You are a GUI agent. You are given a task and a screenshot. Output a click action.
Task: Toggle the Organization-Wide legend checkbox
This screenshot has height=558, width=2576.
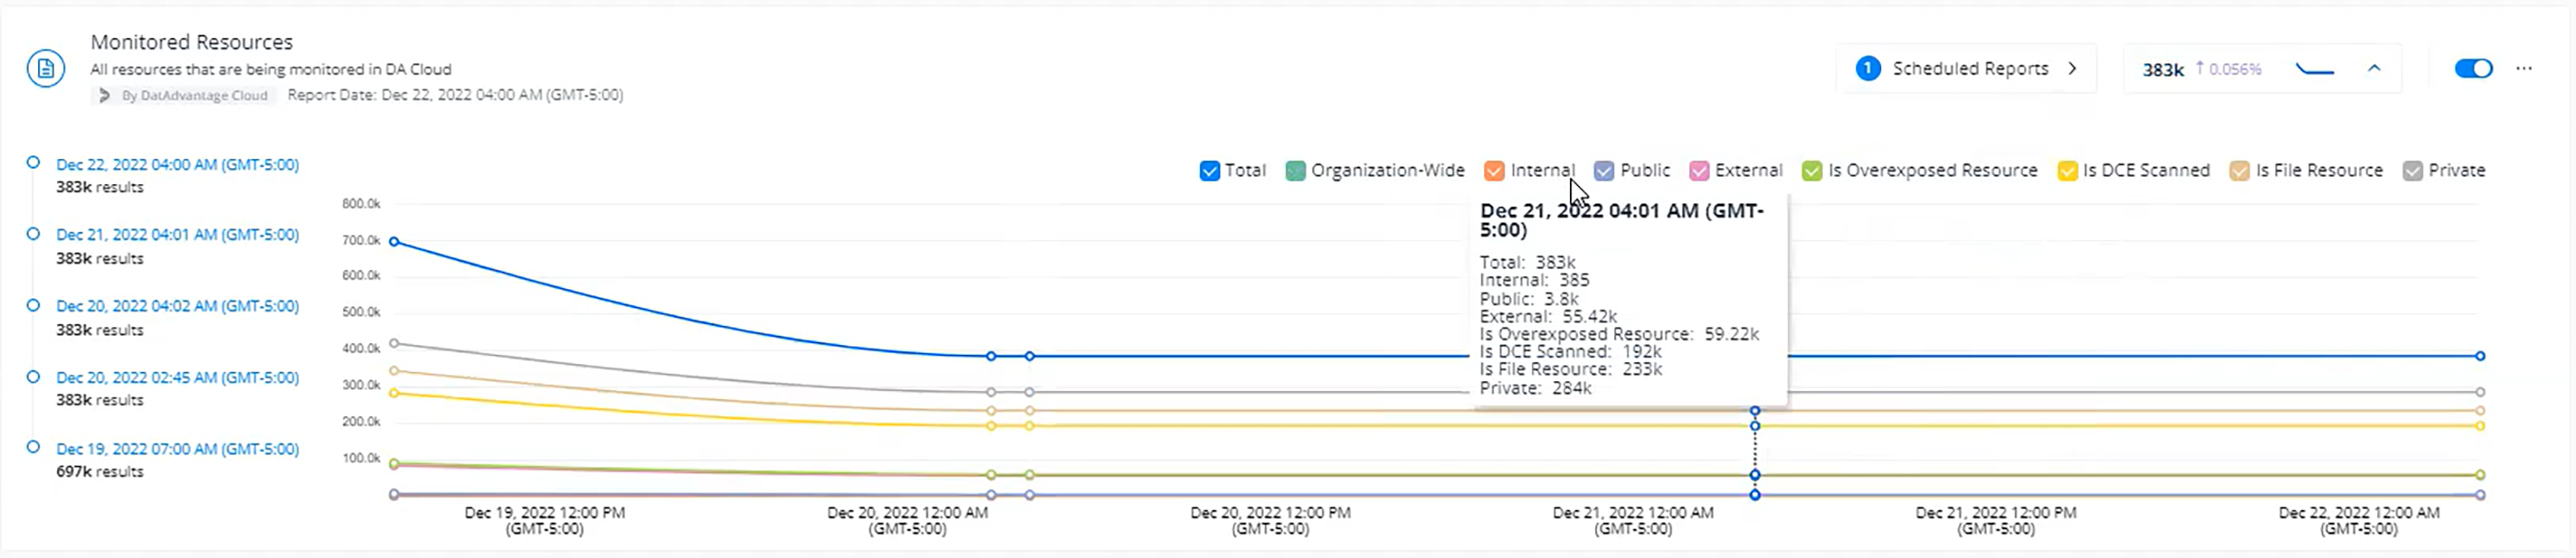1295,171
